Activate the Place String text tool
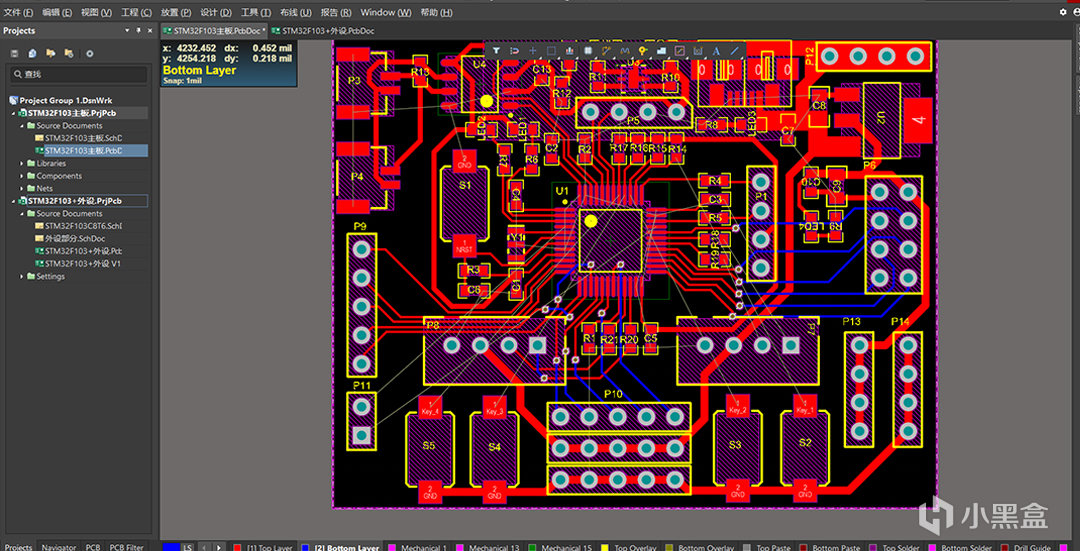 pos(716,50)
